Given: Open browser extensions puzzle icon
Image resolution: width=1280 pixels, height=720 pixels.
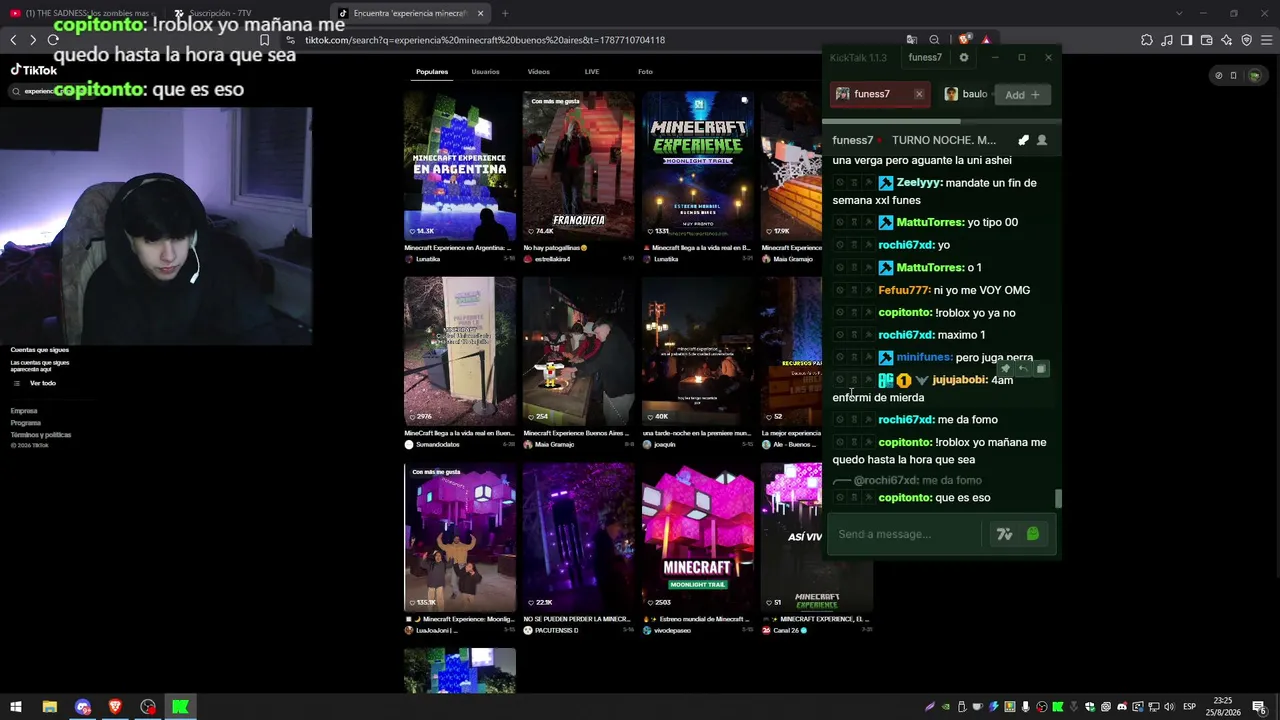Looking at the screenshot, I should pos(1147,40).
